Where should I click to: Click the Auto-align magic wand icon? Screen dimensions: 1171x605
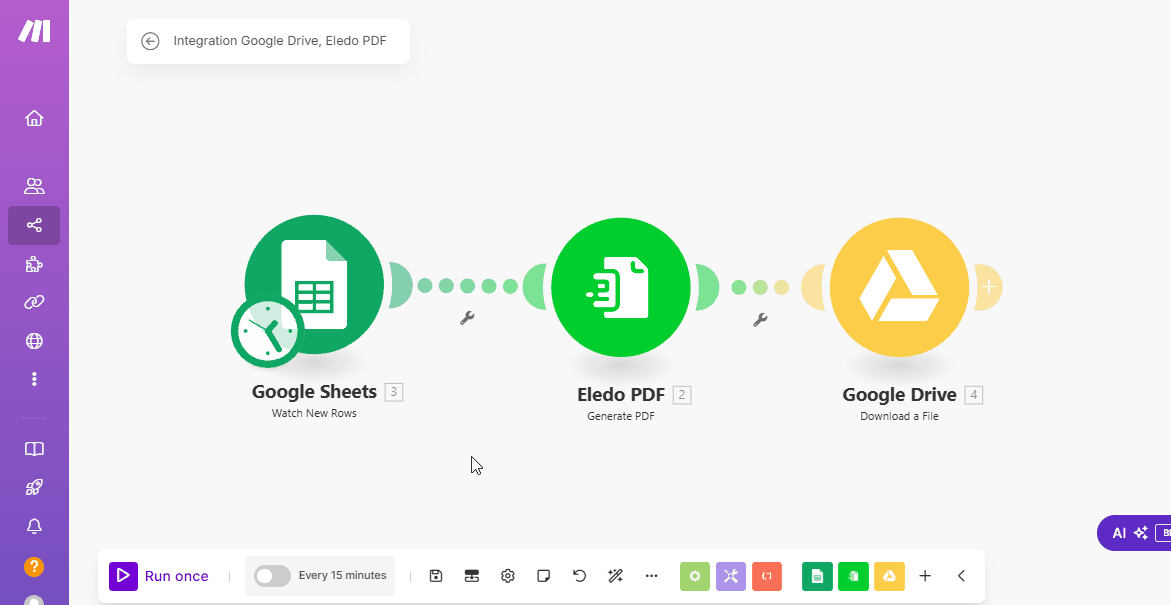(615, 576)
